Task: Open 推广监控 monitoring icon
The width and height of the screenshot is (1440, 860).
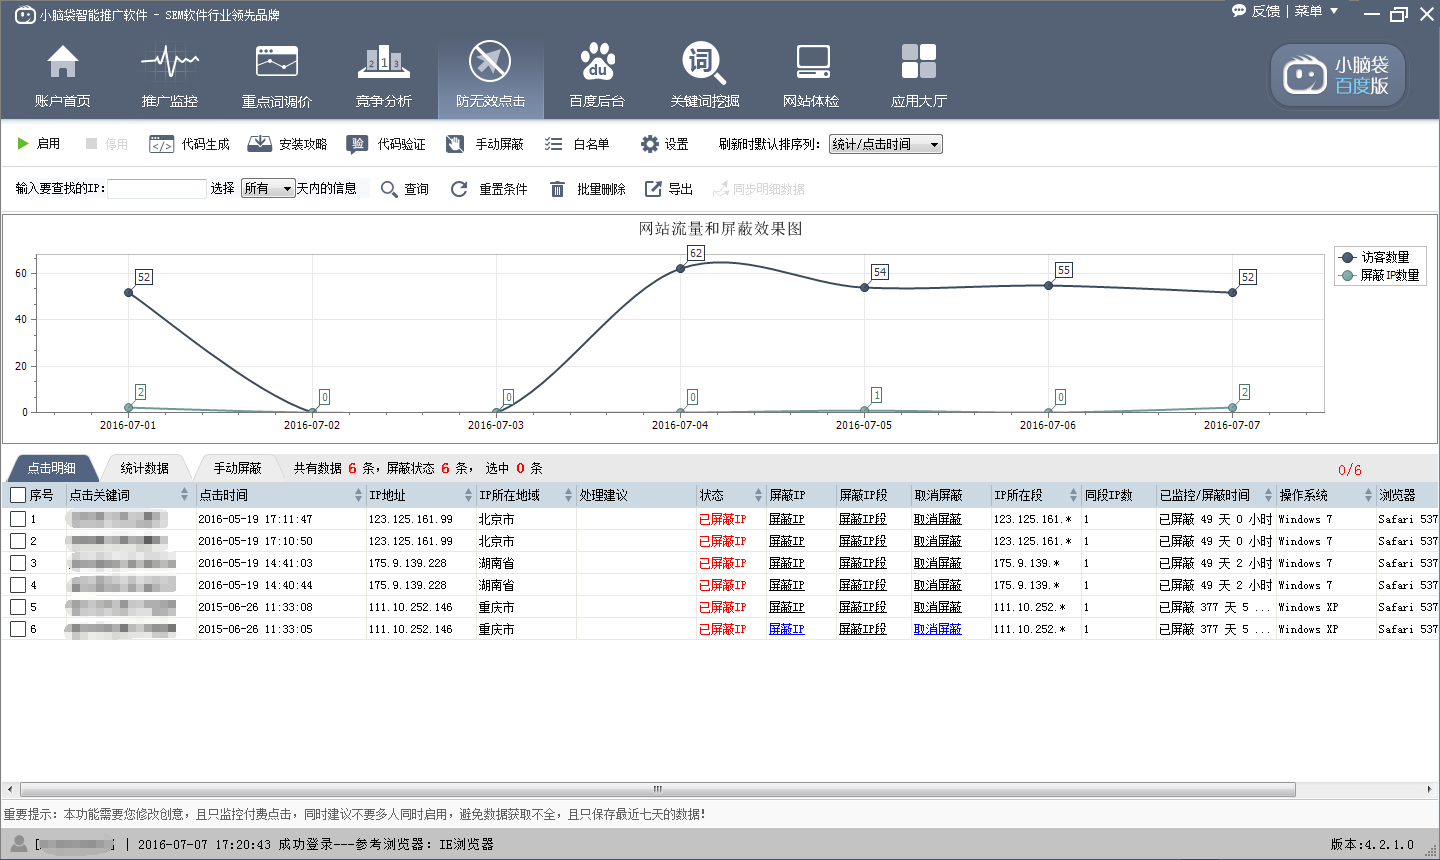Action: (x=169, y=63)
